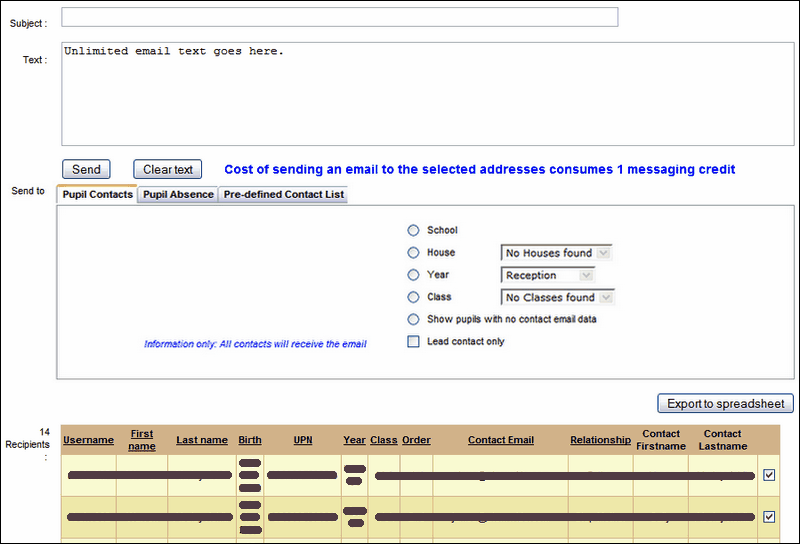Screen dimensions: 800x544
Task: Open the Reception year dropdown
Action: (x=548, y=276)
